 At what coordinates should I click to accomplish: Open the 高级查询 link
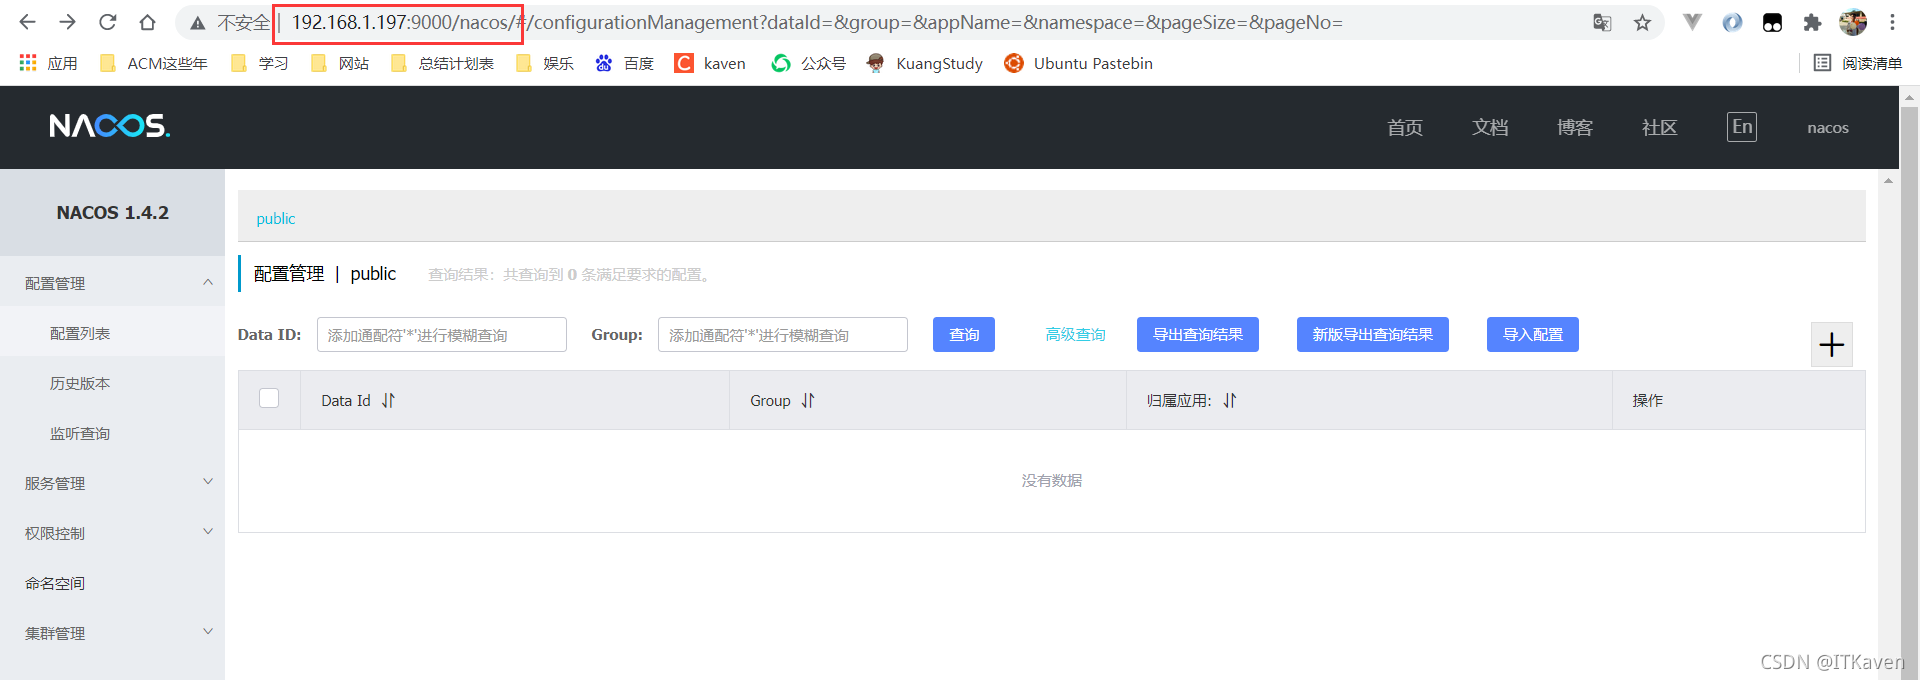tap(1076, 334)
